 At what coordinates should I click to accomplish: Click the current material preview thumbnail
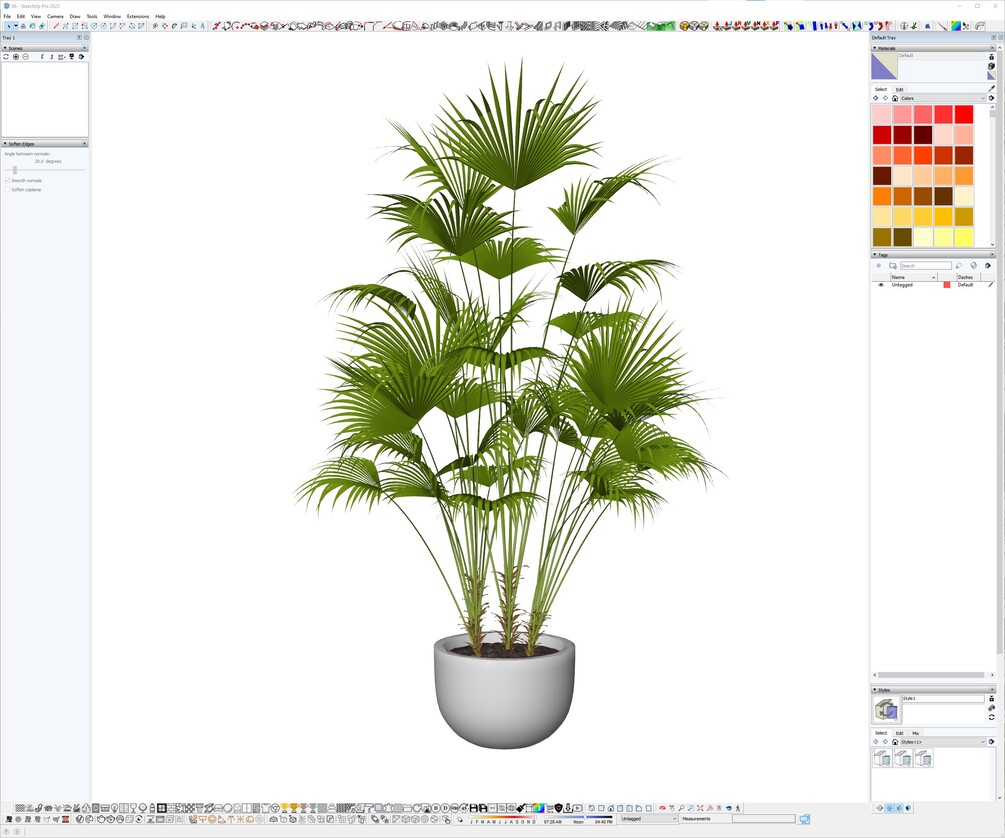point(884,66)
